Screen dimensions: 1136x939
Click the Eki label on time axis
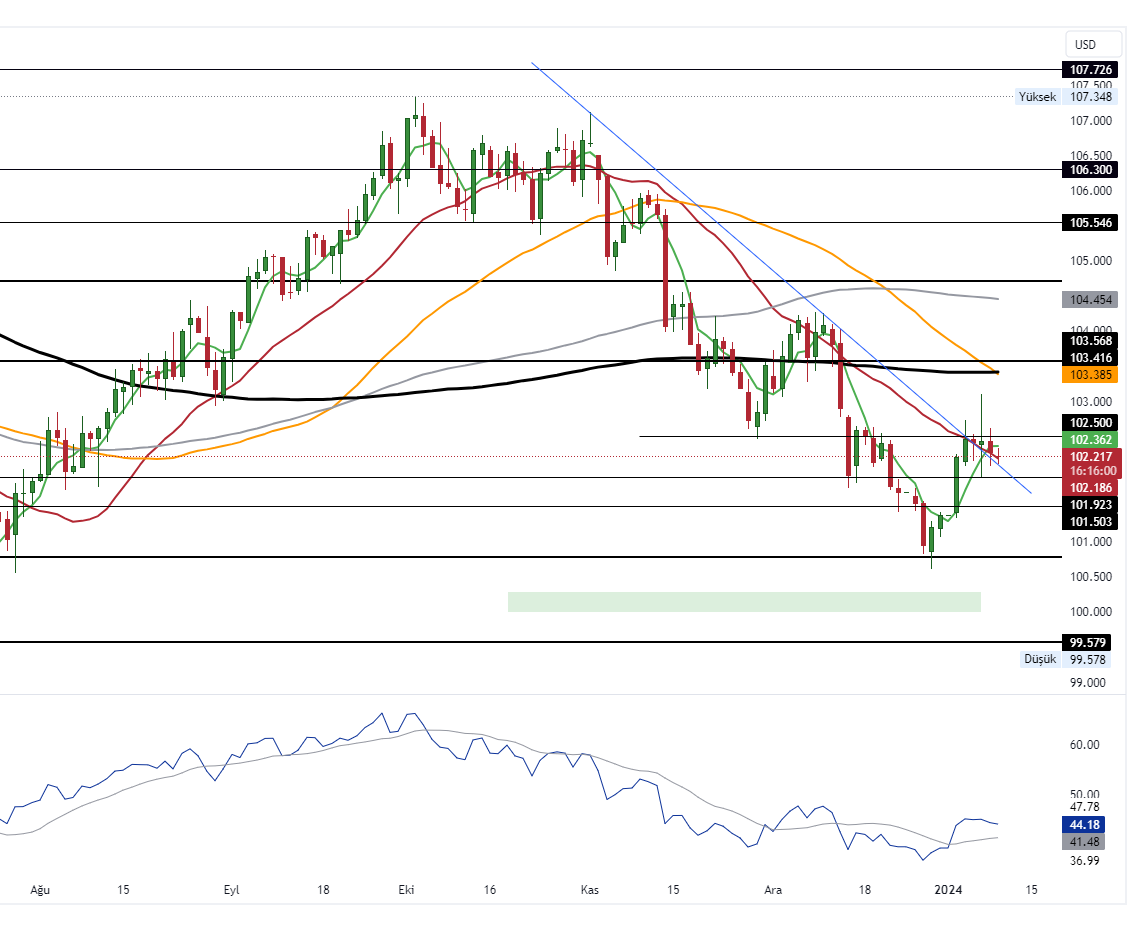[406, 890]
